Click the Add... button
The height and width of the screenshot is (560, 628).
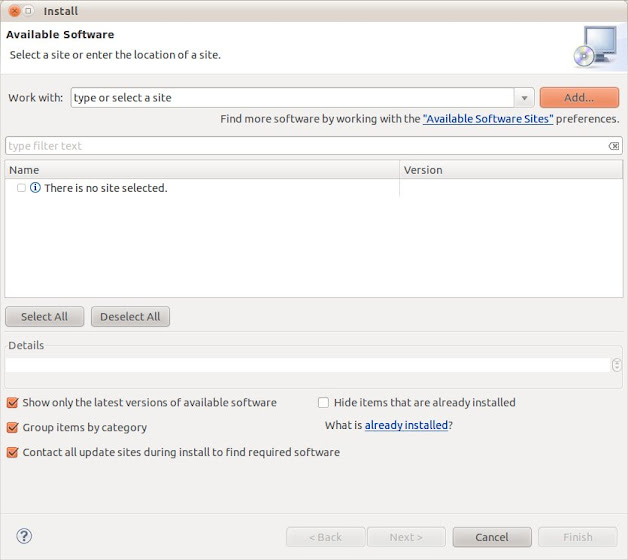tap(579, 97)
